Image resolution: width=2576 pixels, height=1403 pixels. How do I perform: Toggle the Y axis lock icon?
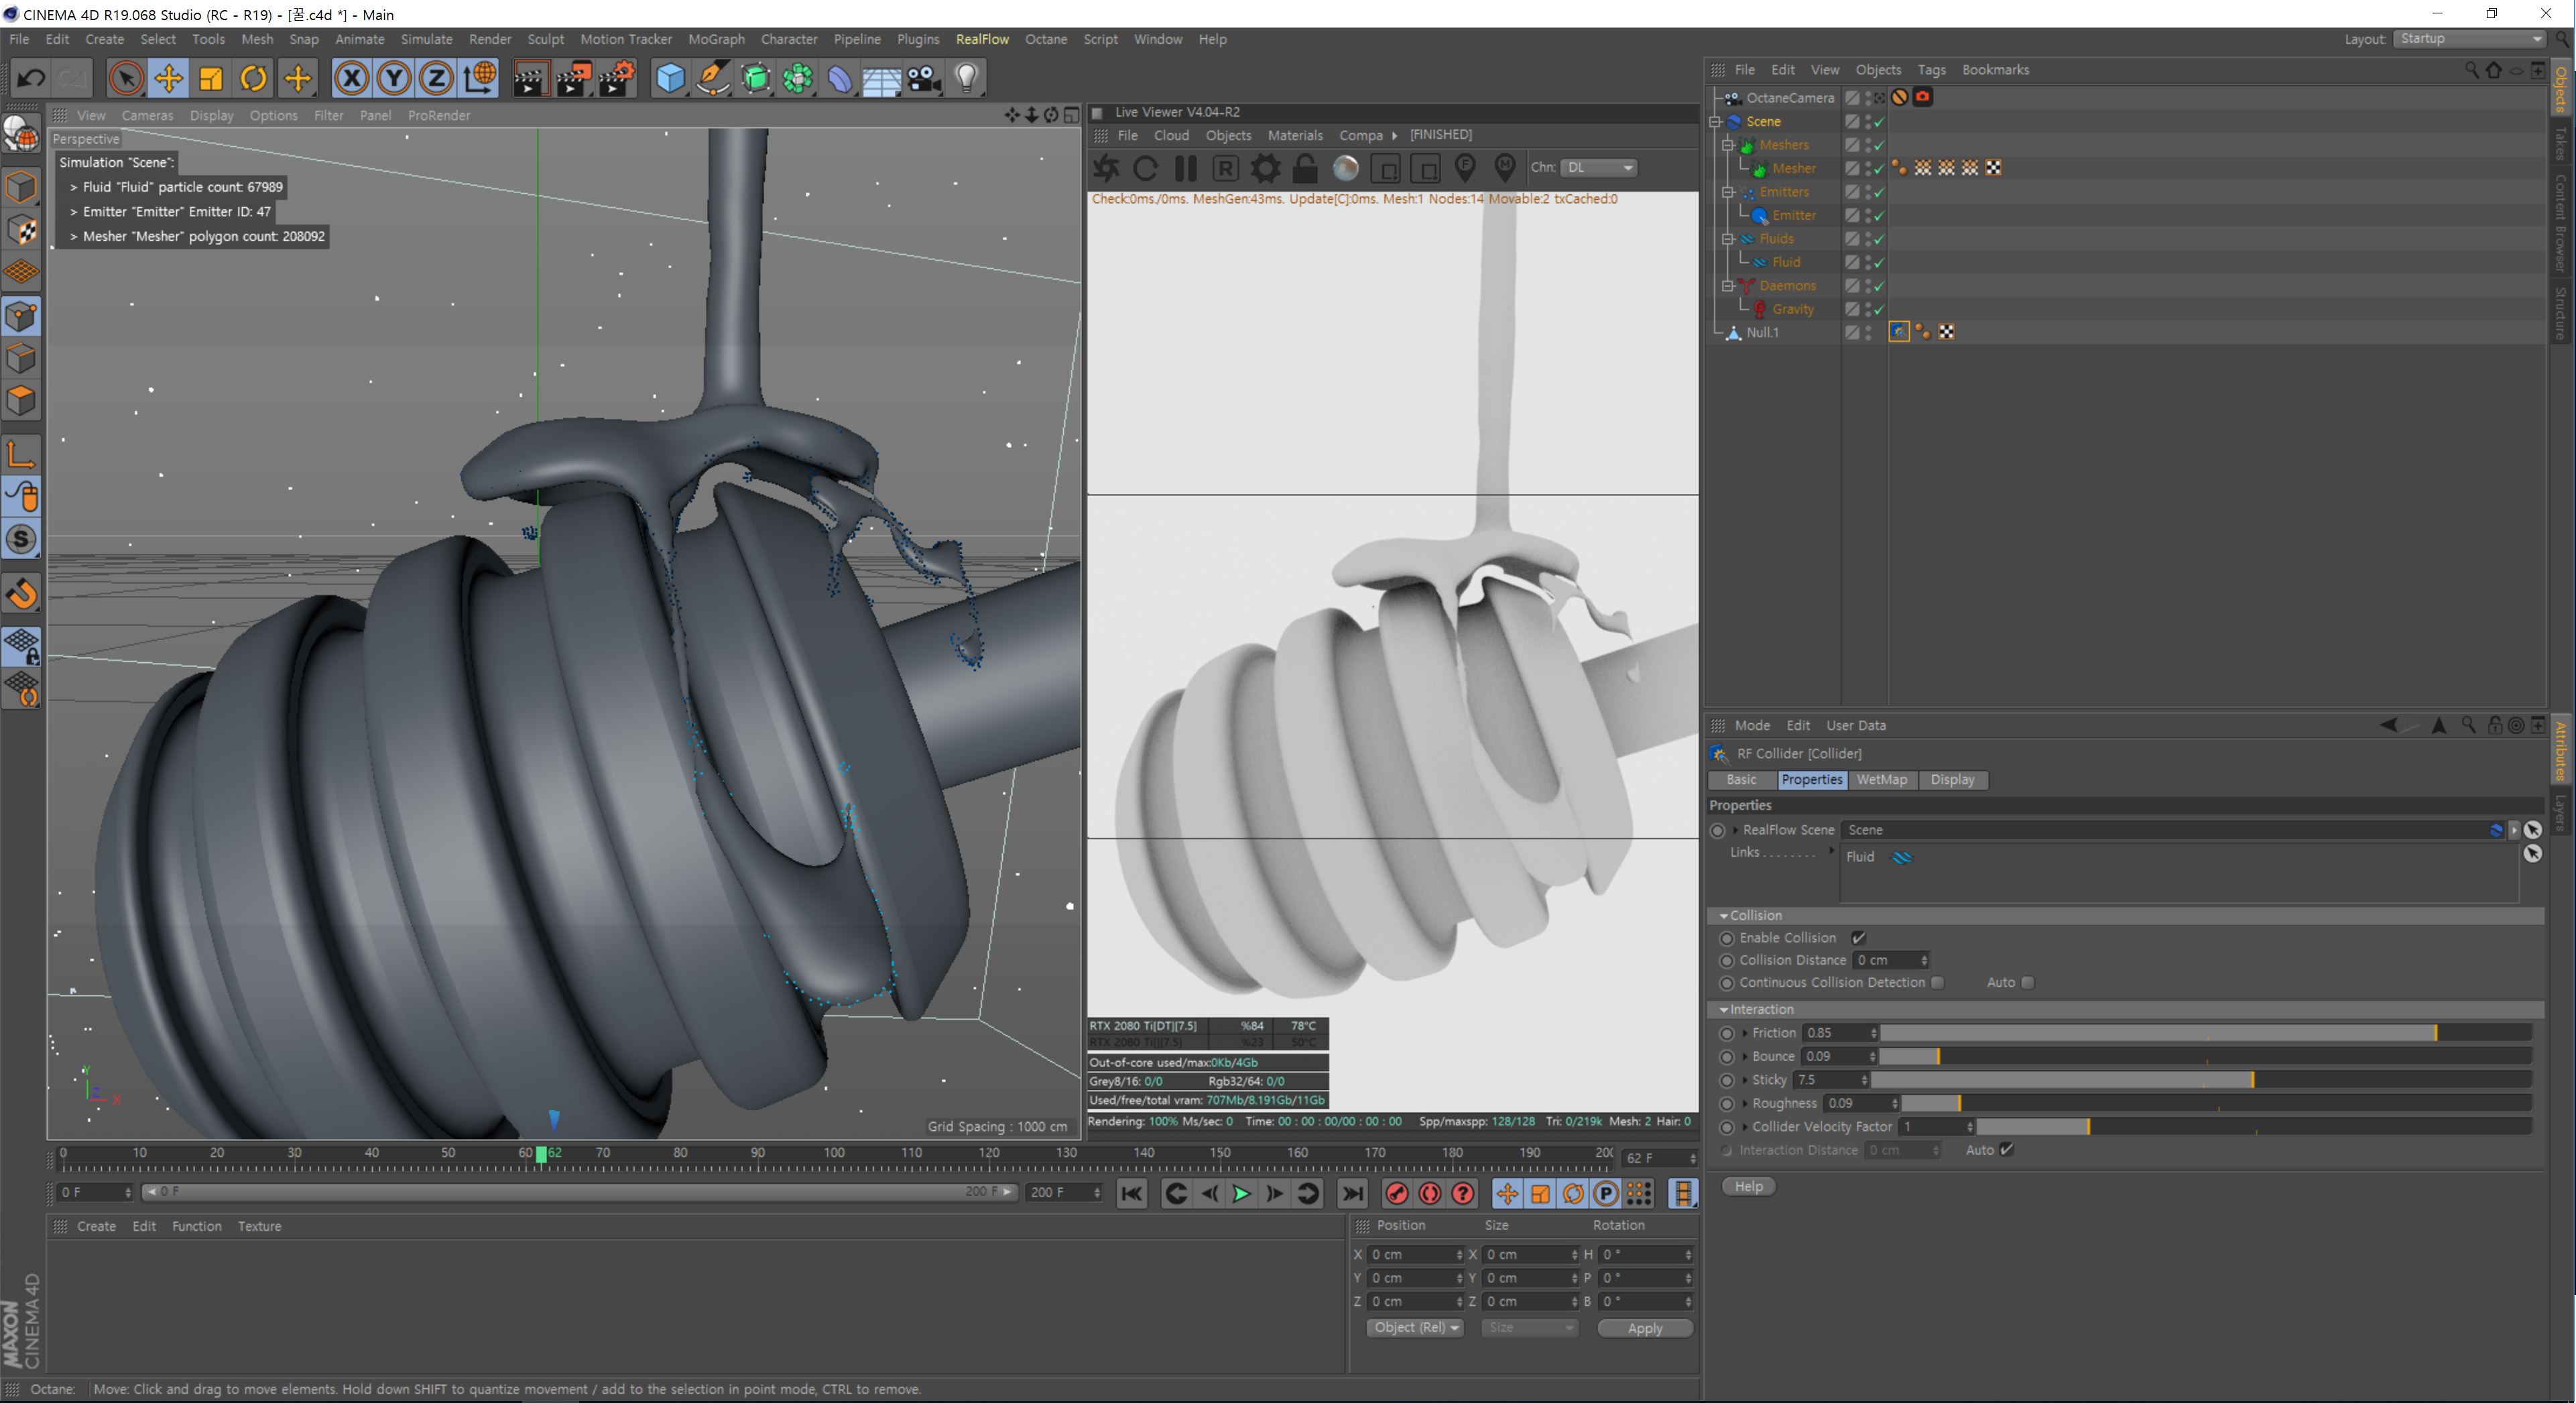point(394,78)
